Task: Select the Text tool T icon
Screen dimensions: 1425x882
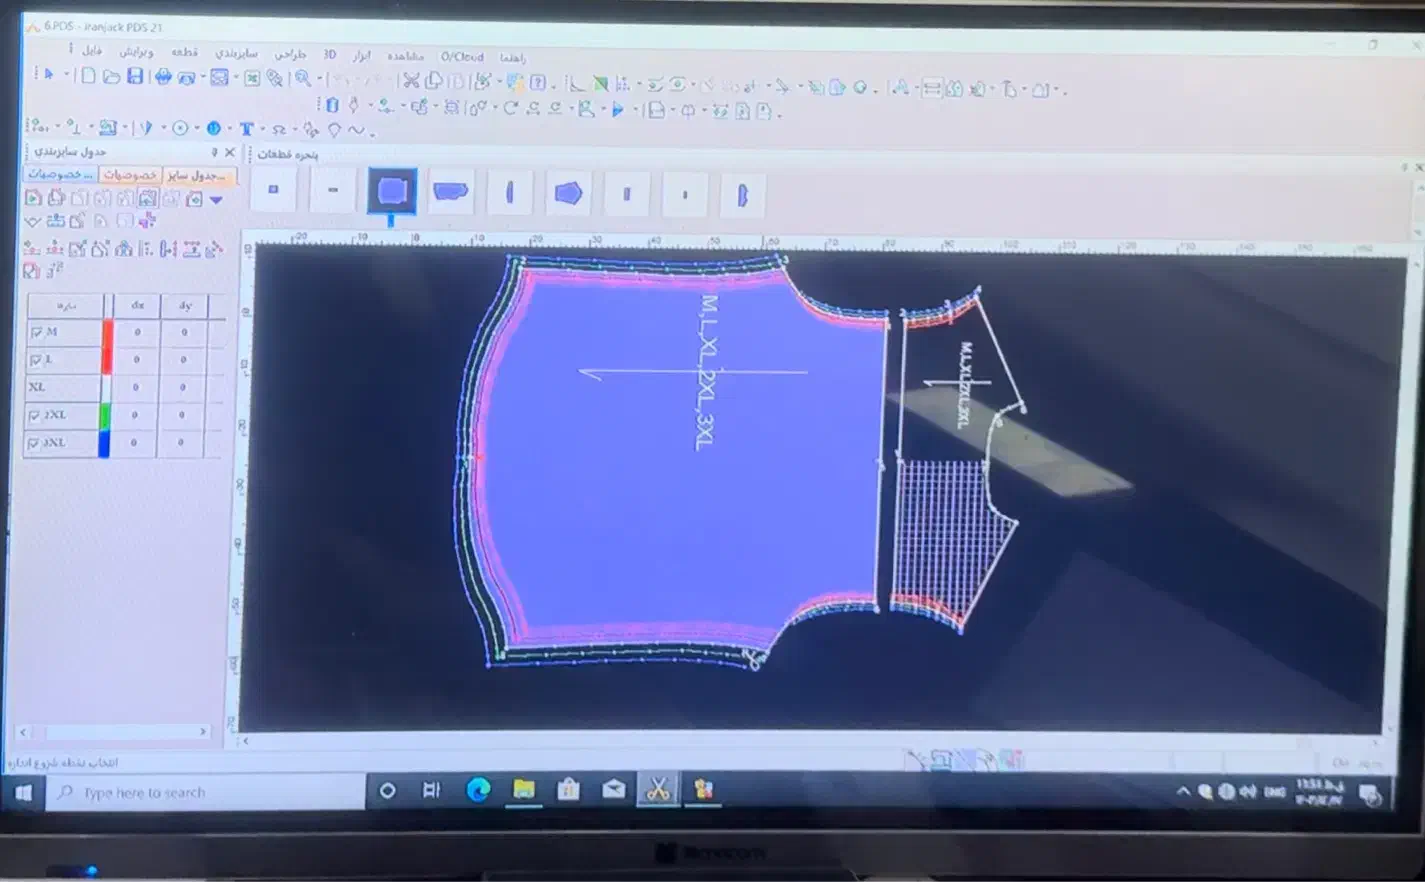Action: pos(246,129)
